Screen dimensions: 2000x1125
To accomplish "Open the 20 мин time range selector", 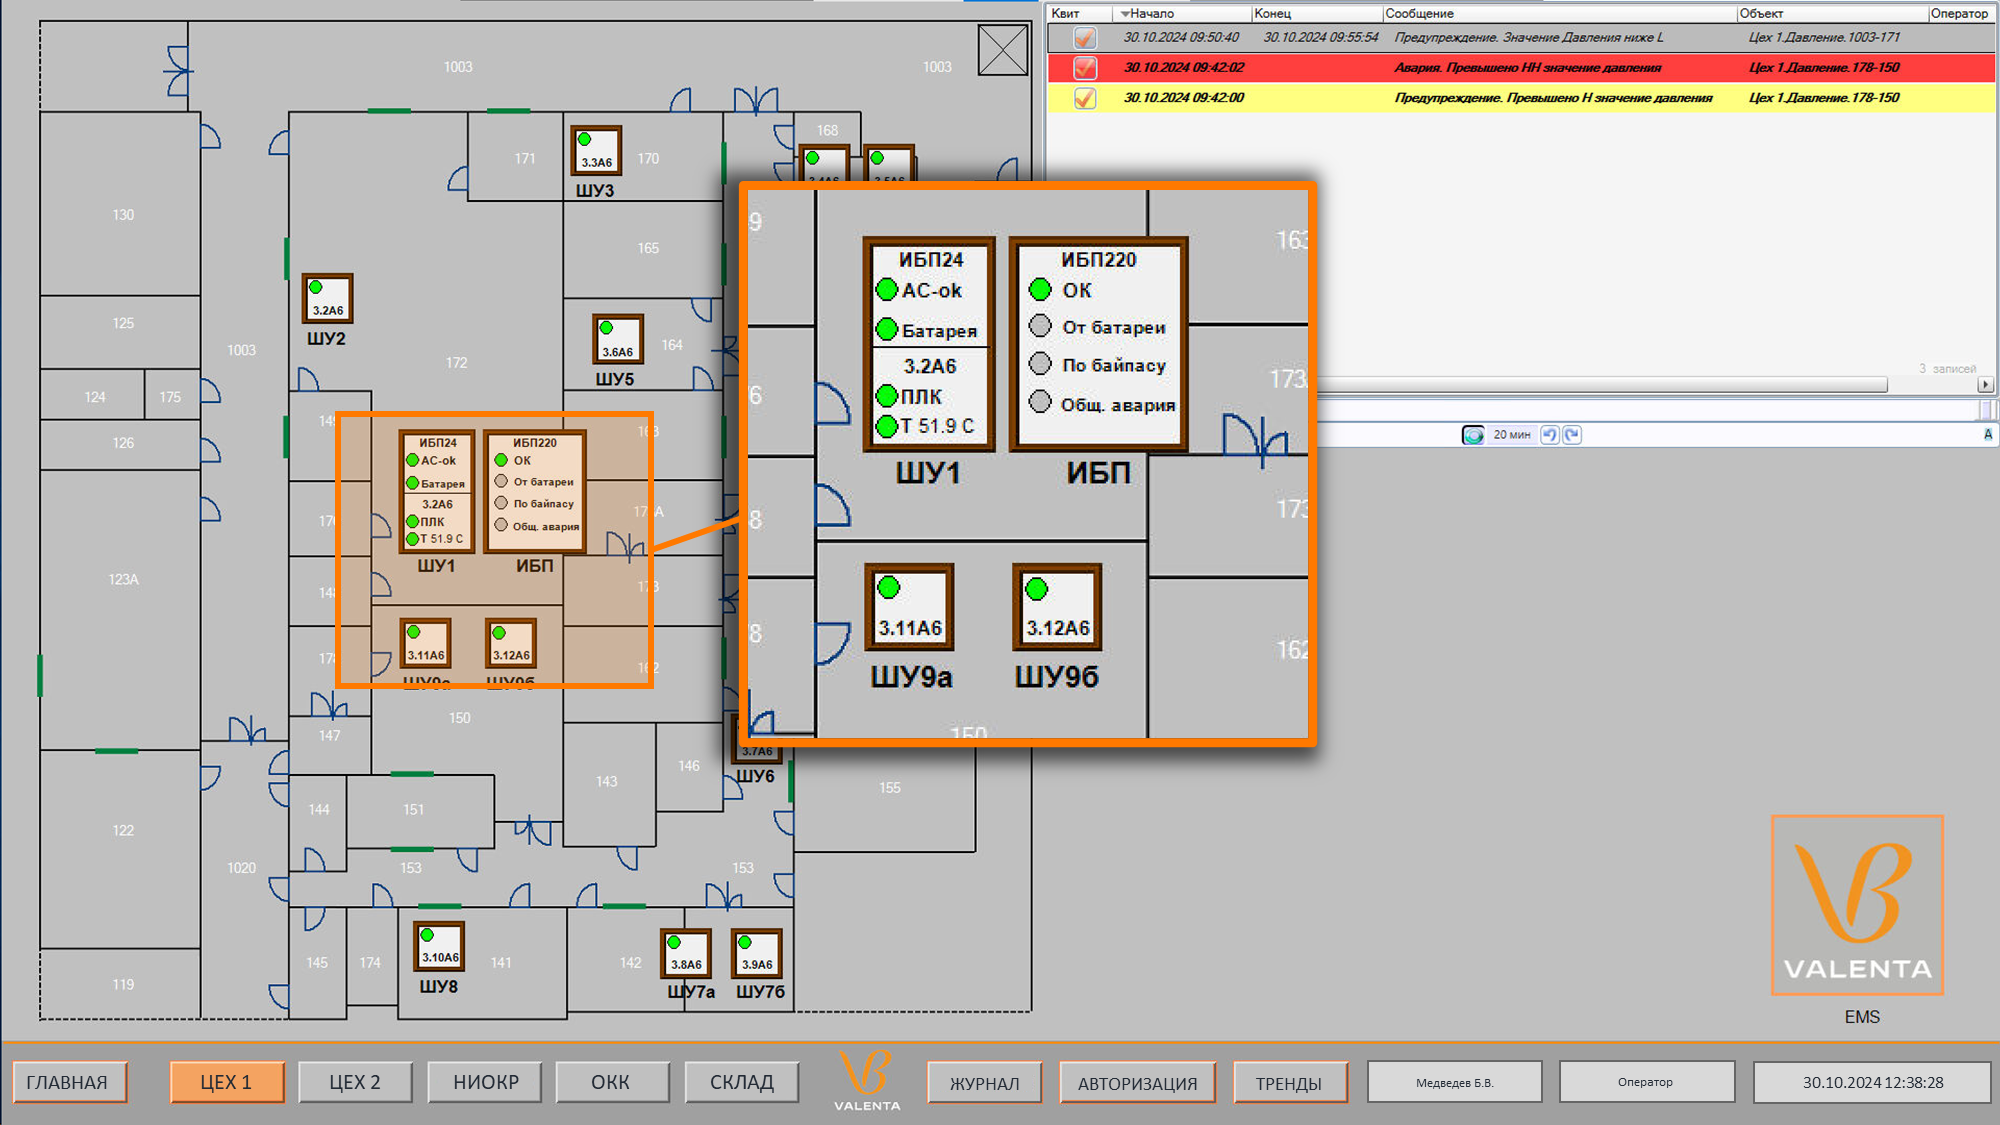I will [x=1510, y=435].
